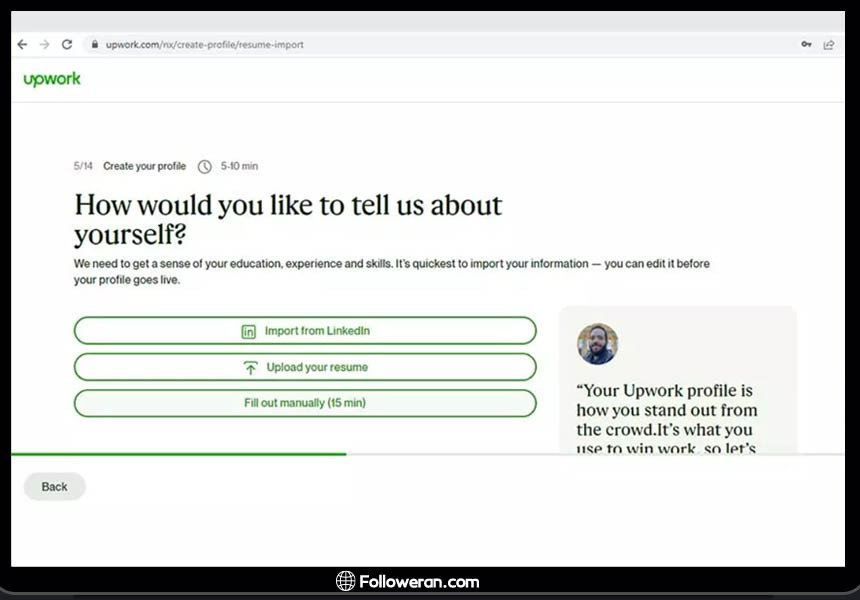The width and height of the screenshot is (860, 600).
Task: Click the 5/14 step indicator text
Action: click(83, 166)
